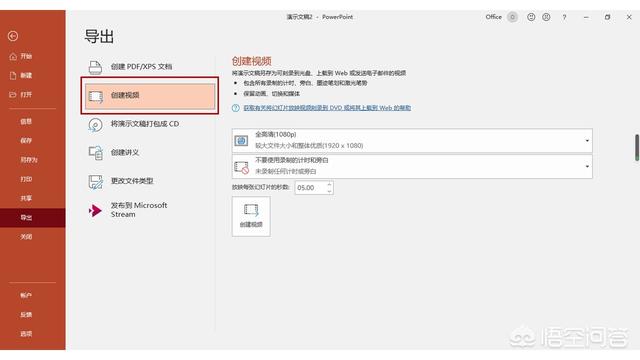640x360 pixels.
Task: Decrease seconds per slide with down arrow
Action: pos(329,191)
